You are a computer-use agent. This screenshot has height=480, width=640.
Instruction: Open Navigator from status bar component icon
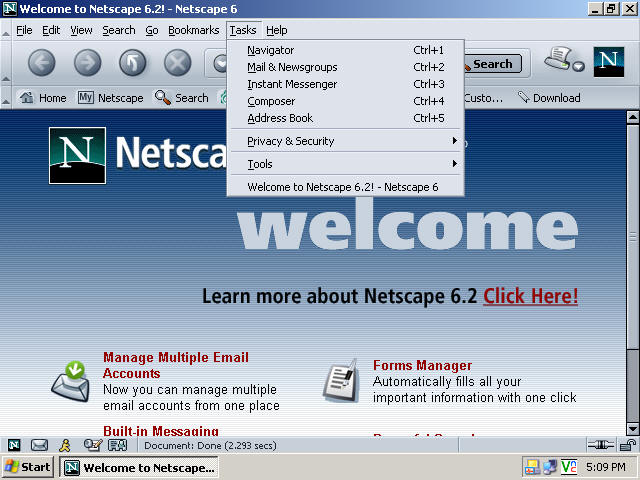14,445
